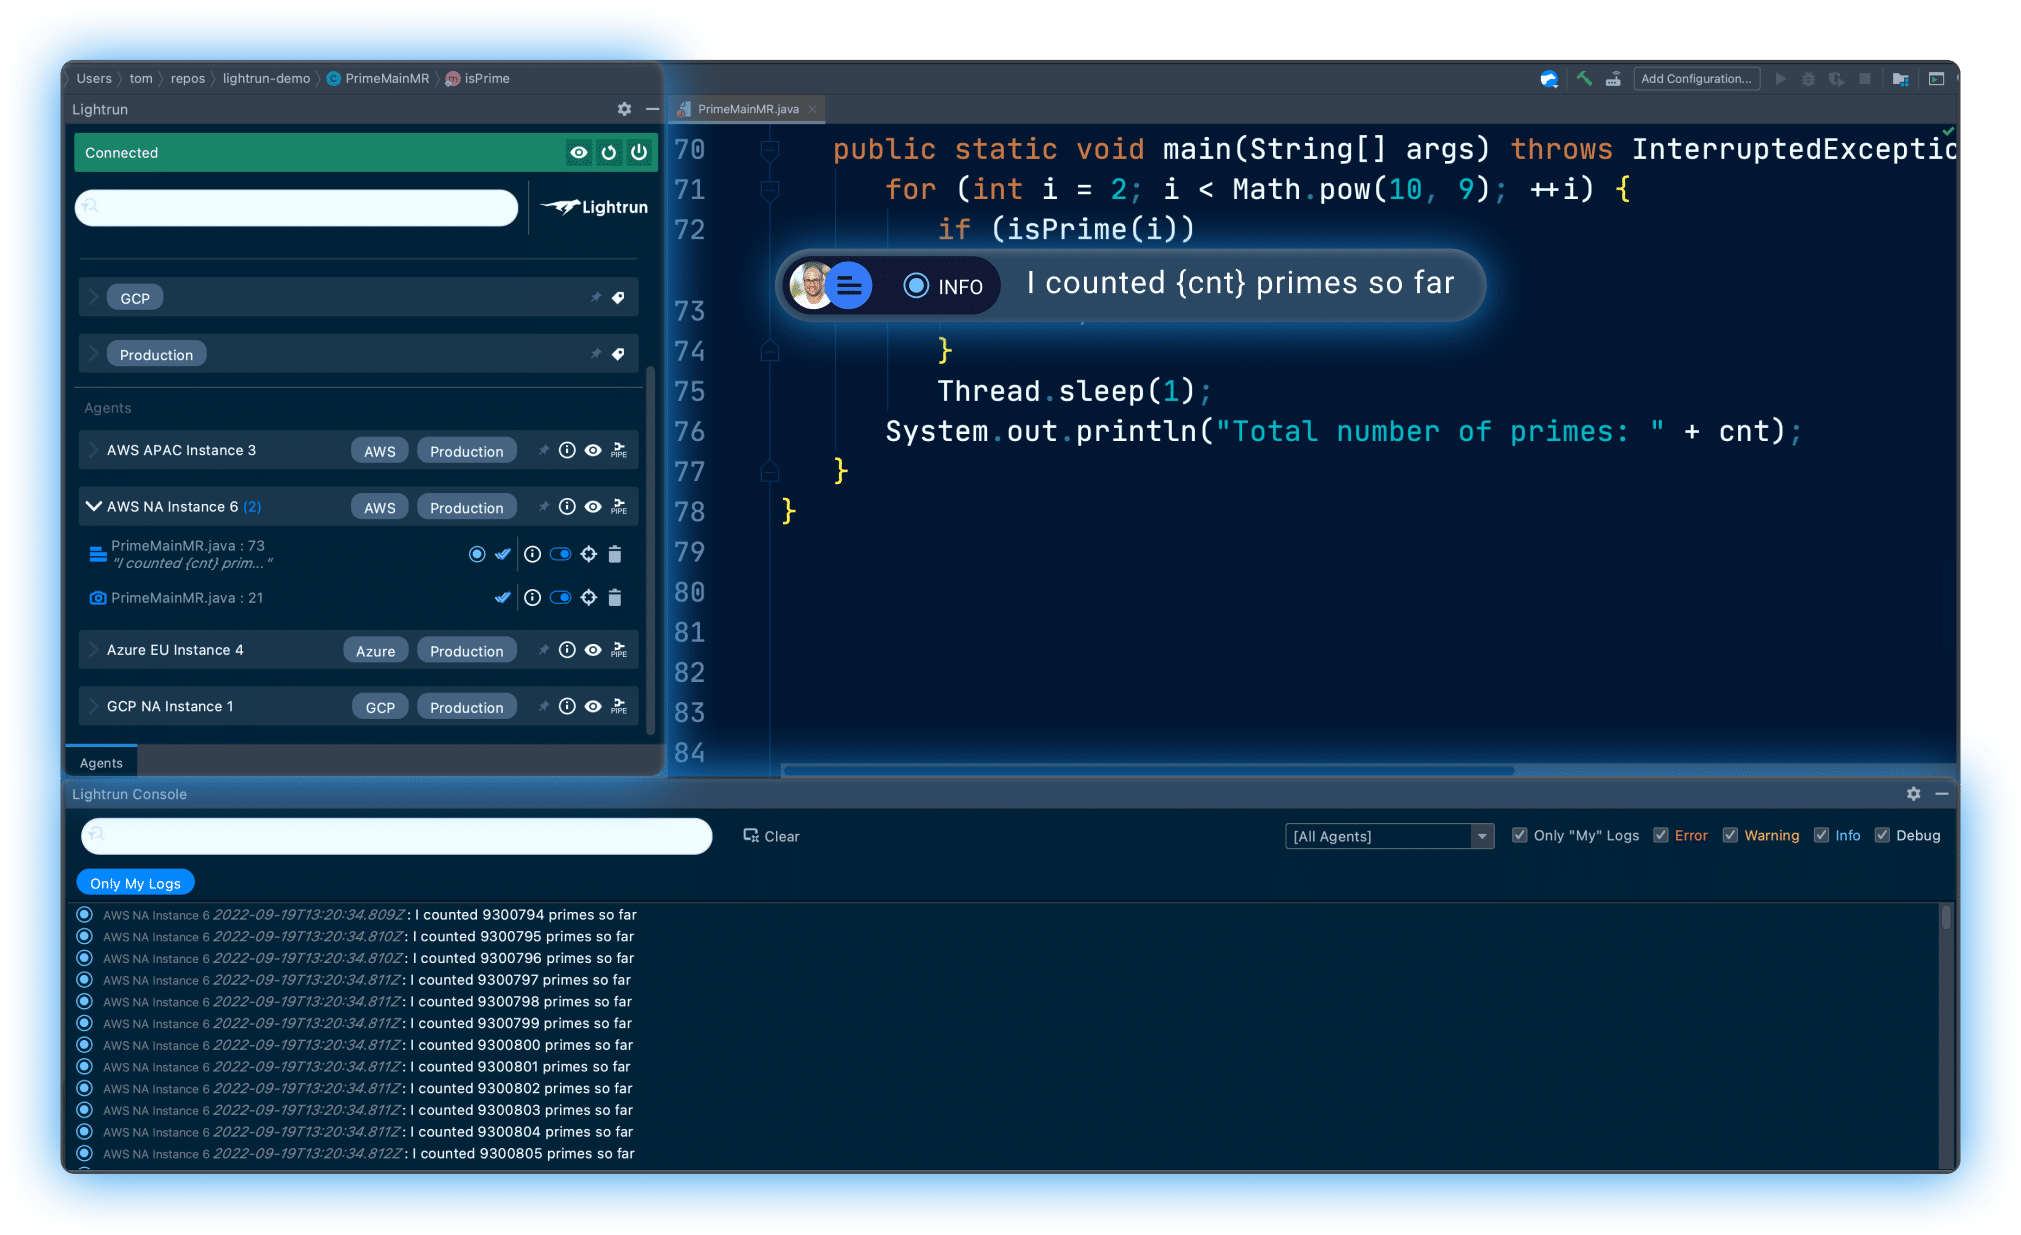
Task: Click the power disconnect icon in Connected bar
Action: click(639, 152)
